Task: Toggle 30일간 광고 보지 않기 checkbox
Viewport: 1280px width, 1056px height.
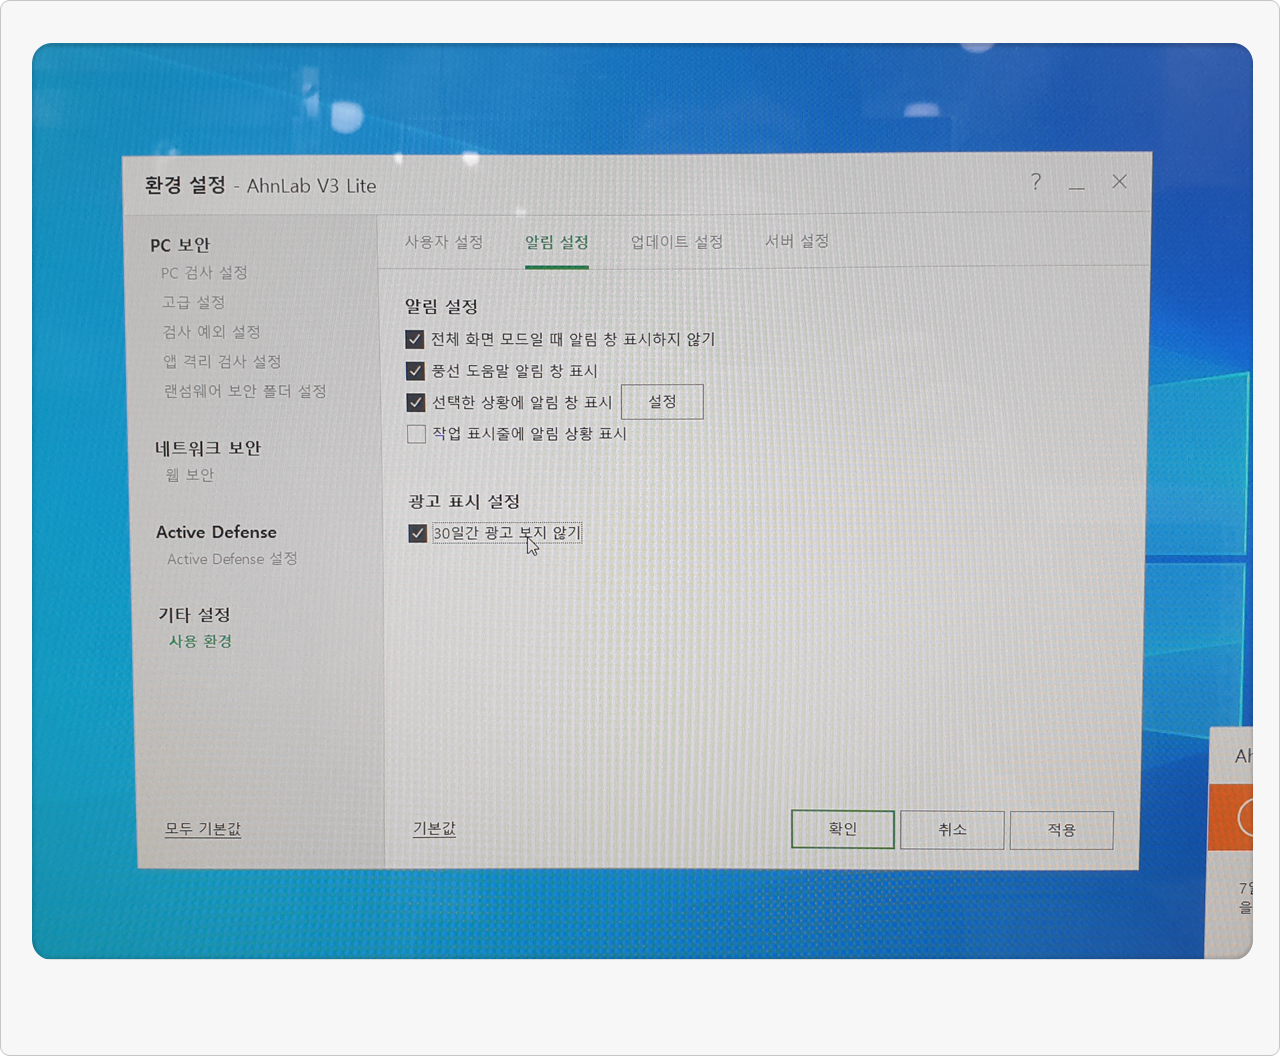Action: click(x=418, y=533)
